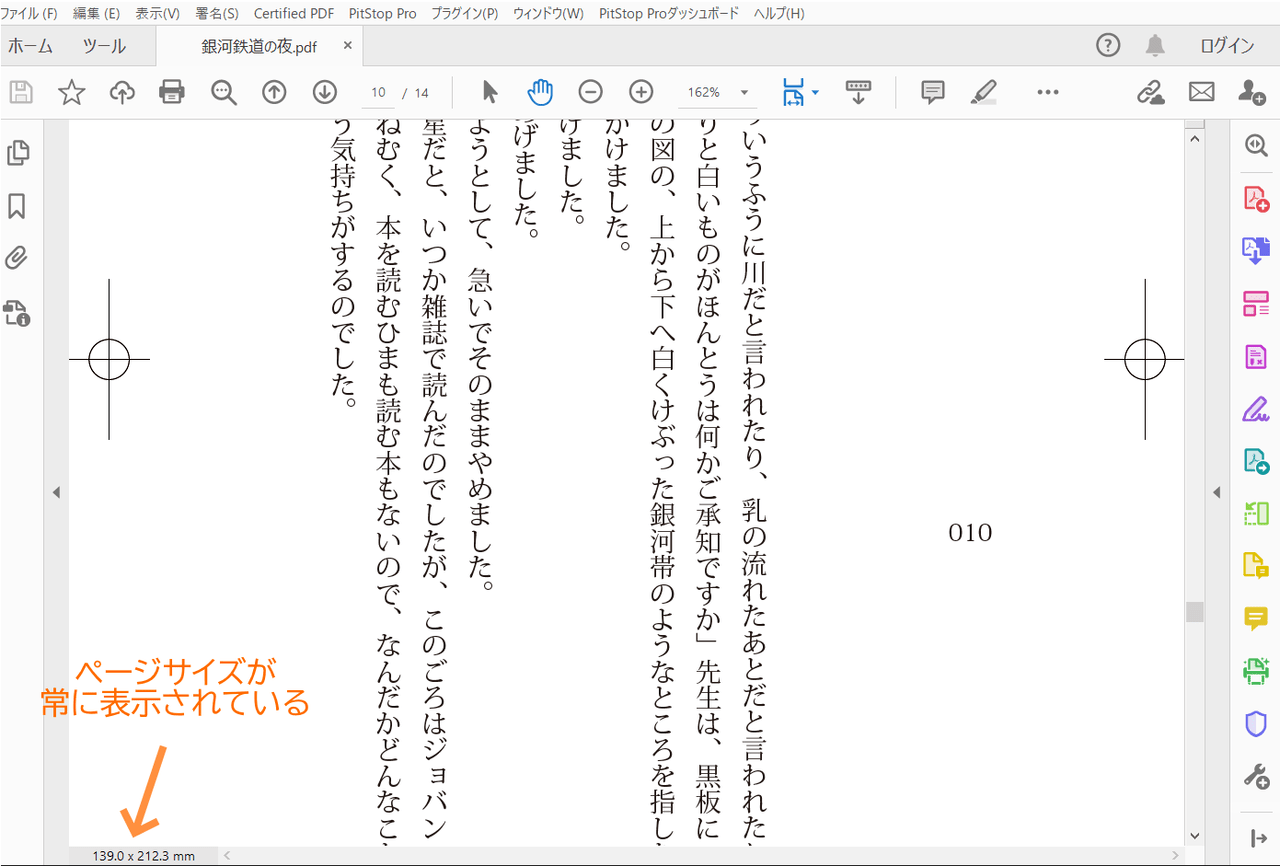Click the Zoom out minus icon
This screenshot has width=1280, height=866.
(591, 92)
